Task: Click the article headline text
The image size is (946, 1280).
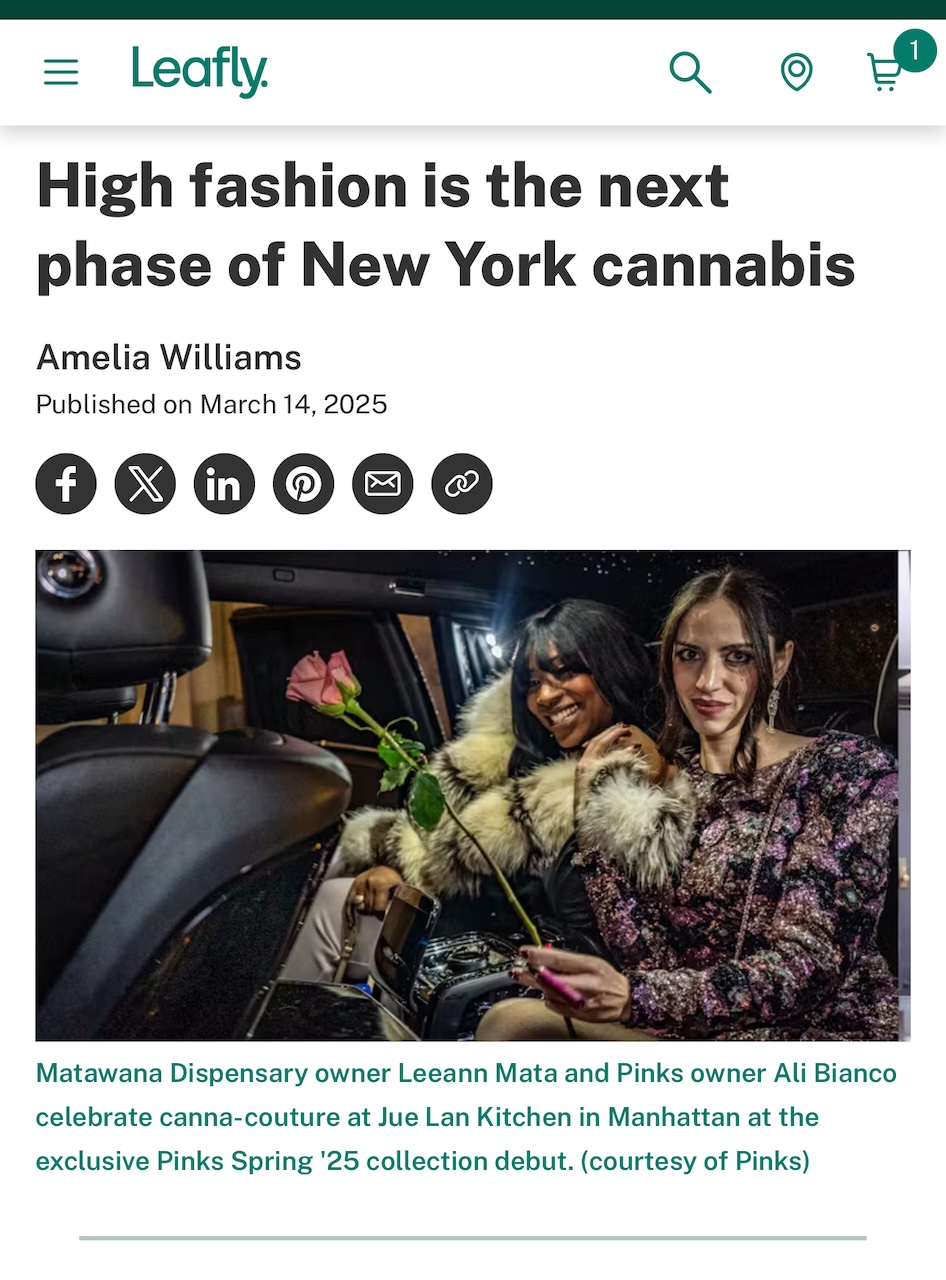Action: pyautogui.click(x=446, y=225)
